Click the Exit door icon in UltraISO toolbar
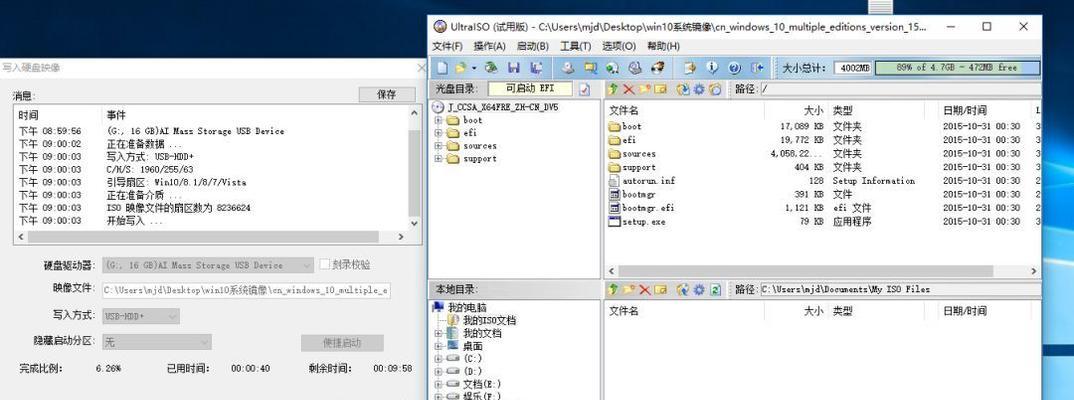Screen dimensions: 1074x400 tap(757, 67)
